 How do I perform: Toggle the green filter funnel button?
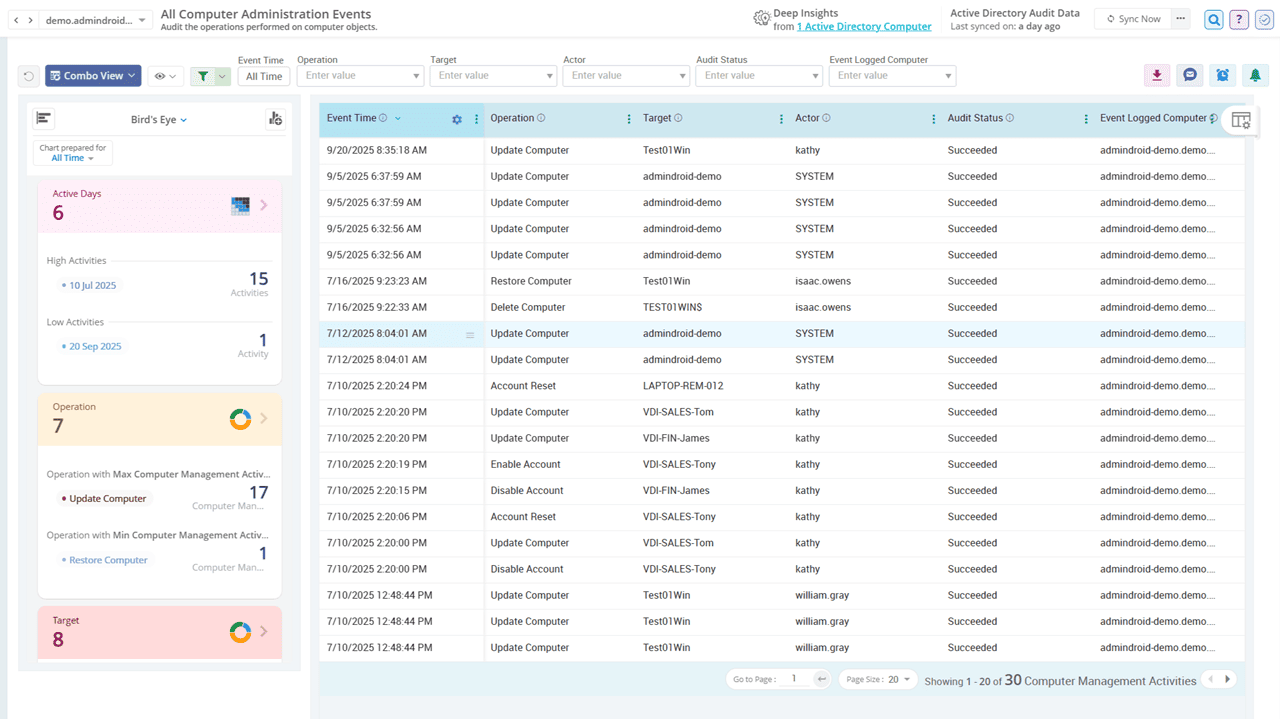(204, 76)
